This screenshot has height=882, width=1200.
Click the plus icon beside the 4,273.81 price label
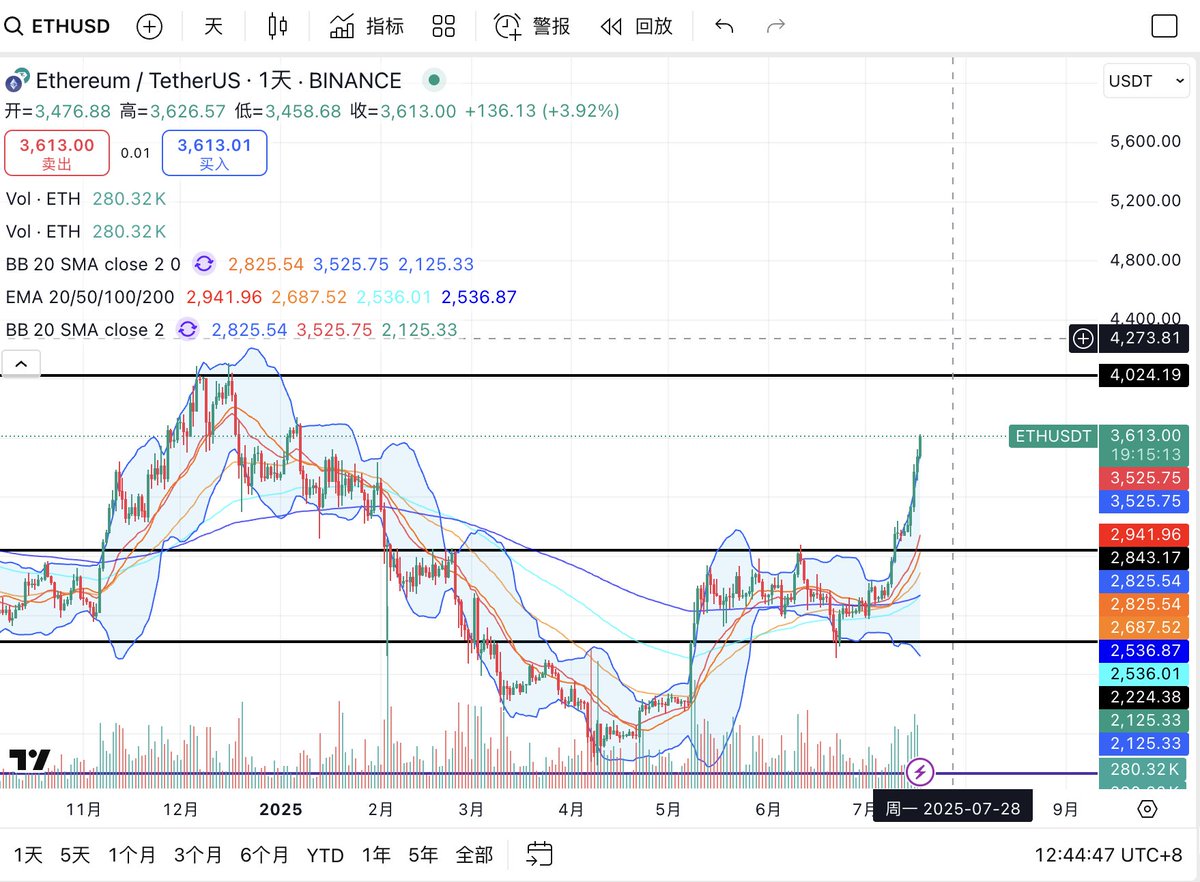coord(1083,338)
